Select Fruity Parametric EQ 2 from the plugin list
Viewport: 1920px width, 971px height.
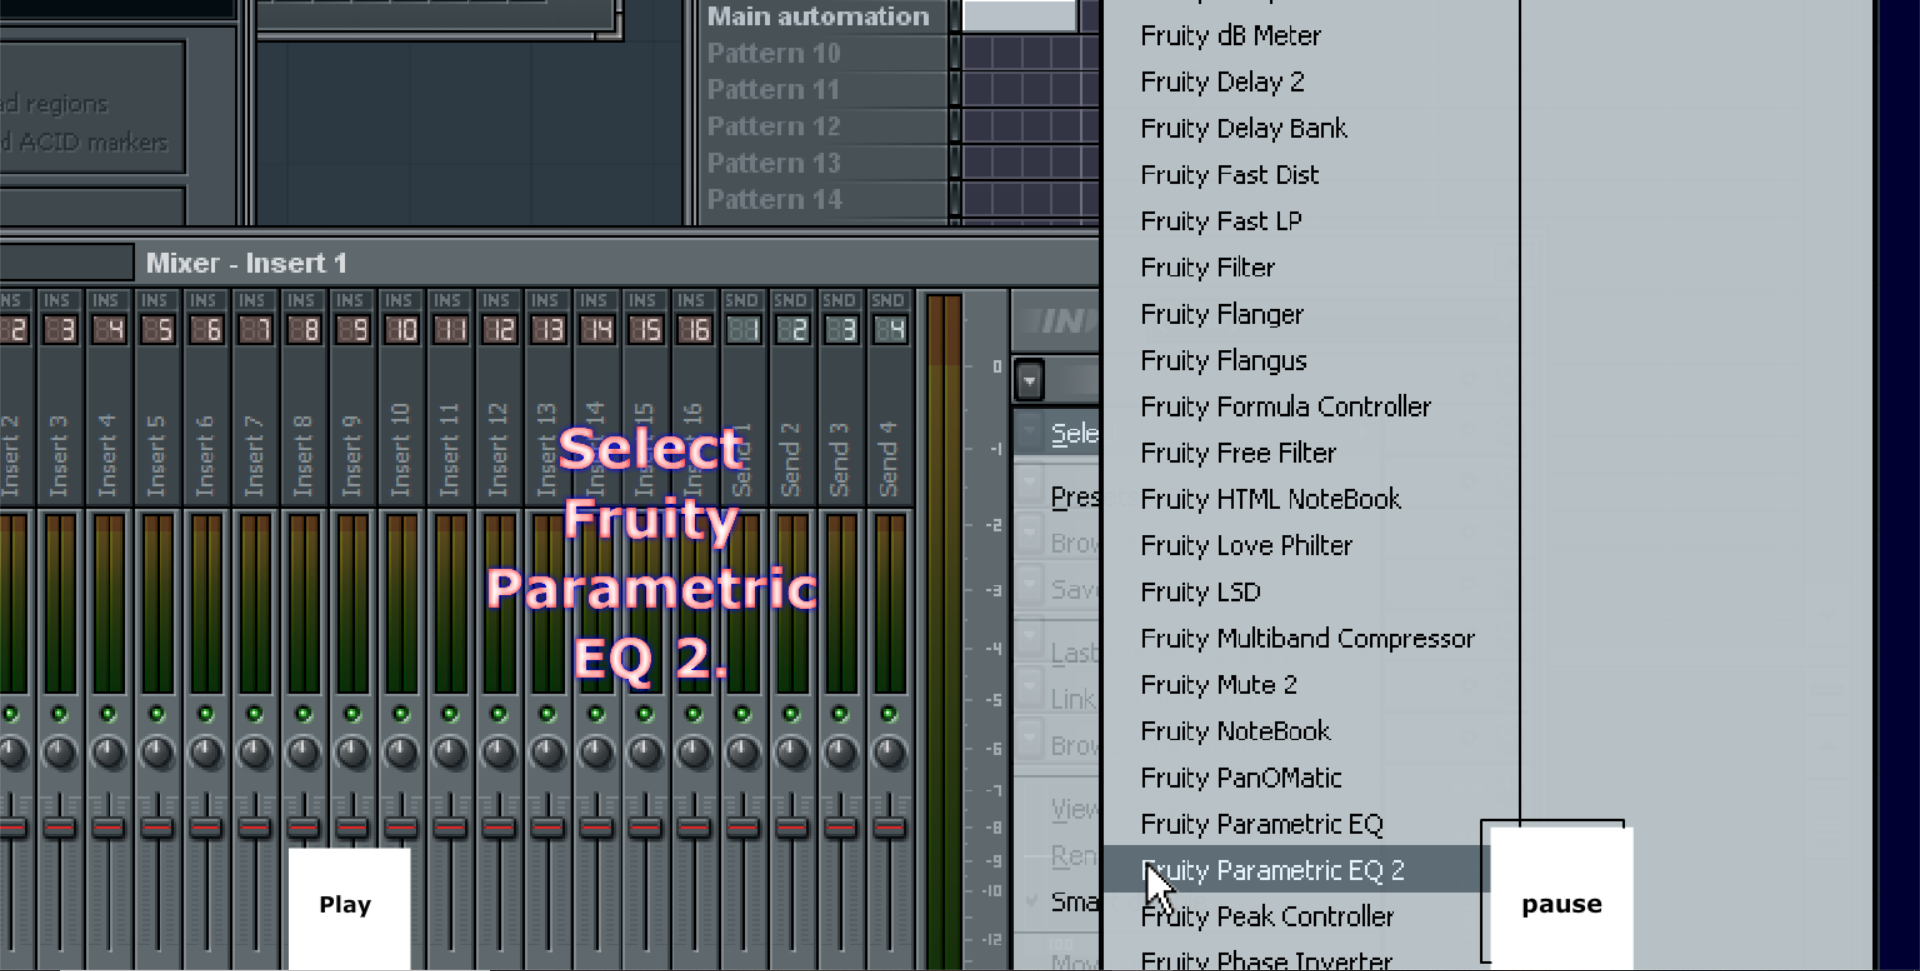point(1296,870)
